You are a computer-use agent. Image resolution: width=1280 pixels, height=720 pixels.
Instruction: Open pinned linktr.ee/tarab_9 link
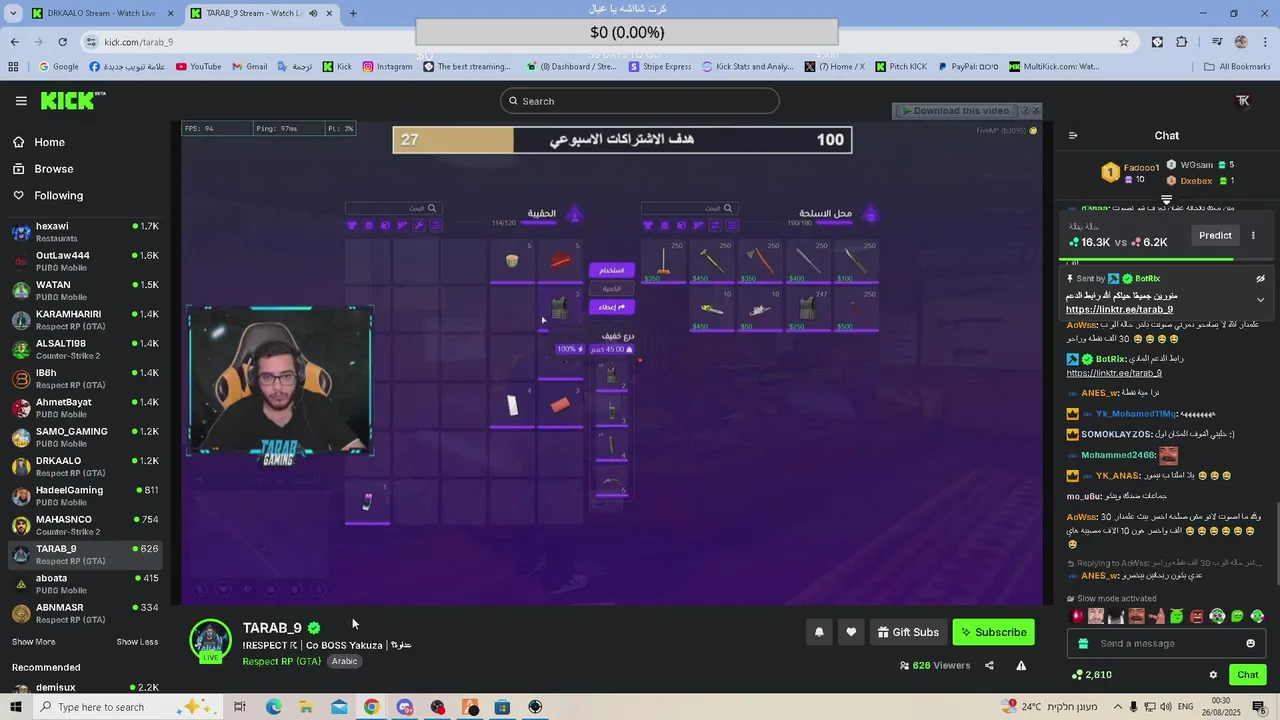click(x=1119, y=310)
